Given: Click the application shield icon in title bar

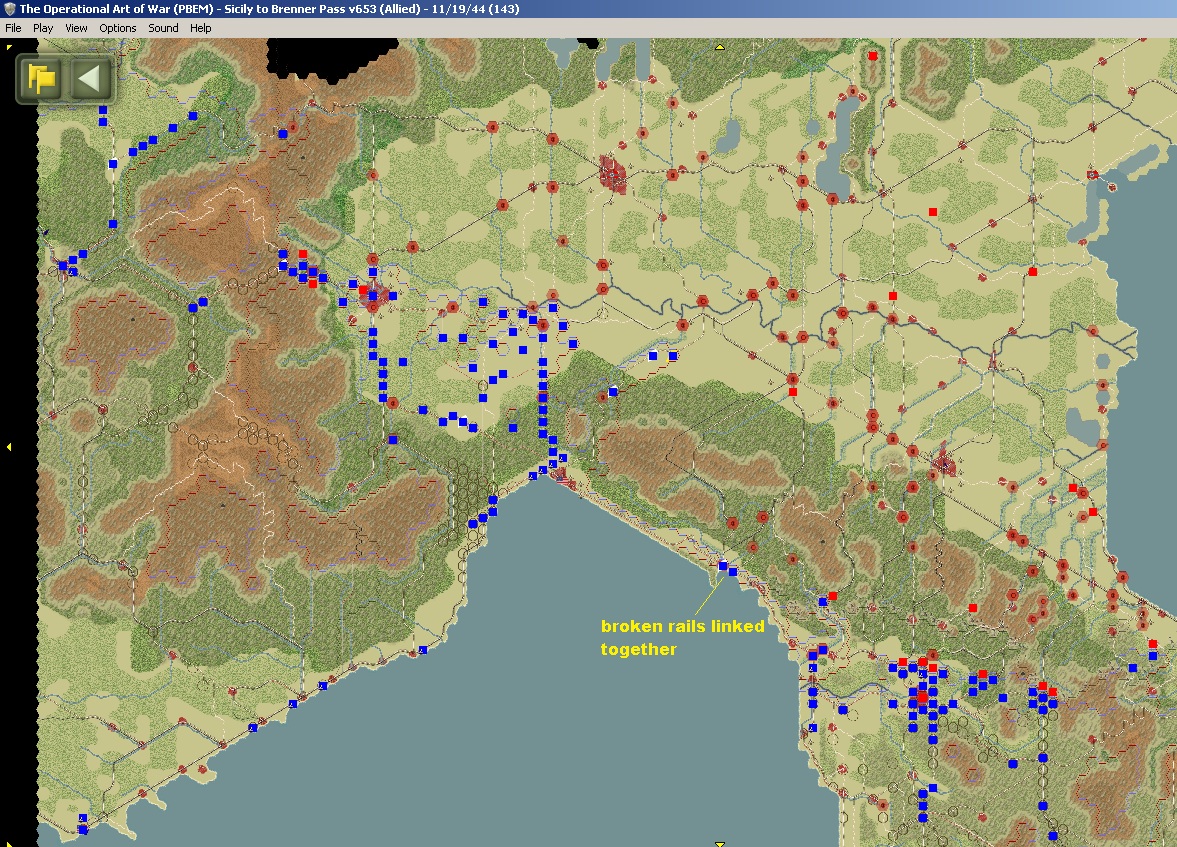Looking at the screenshot, I should tap(9, 9).
